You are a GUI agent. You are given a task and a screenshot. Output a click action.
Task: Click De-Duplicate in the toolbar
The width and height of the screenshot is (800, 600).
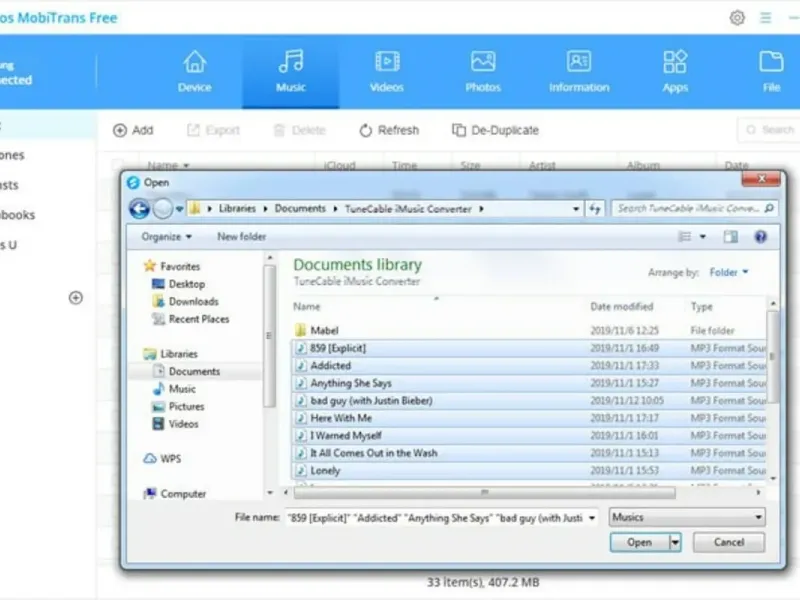(495, 131)
